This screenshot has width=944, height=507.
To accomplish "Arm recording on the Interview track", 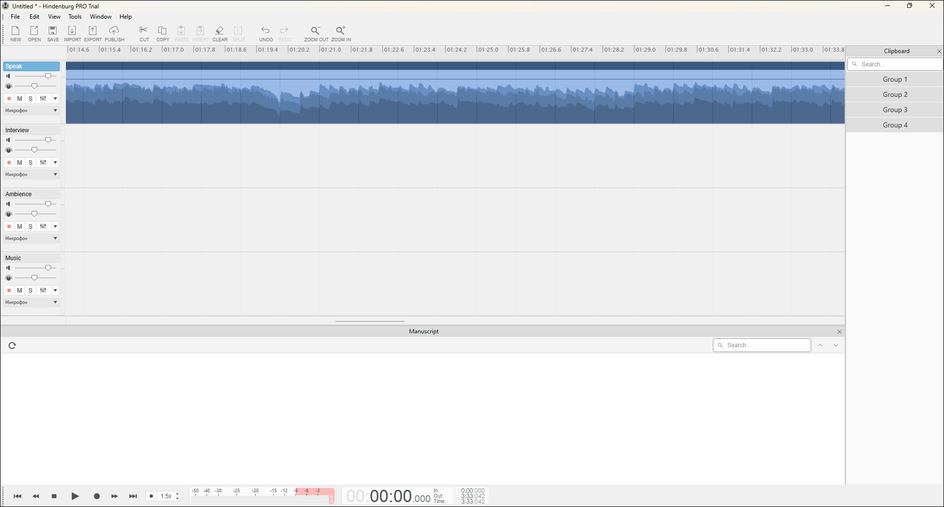I will [9, 163].
